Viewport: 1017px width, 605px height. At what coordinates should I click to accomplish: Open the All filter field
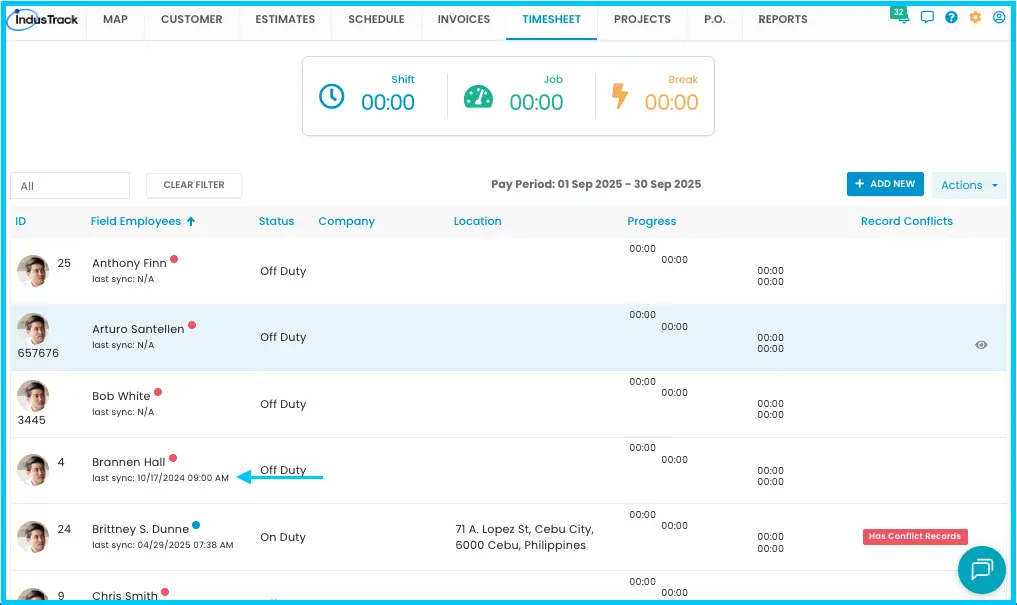click(x=70, y=185)
